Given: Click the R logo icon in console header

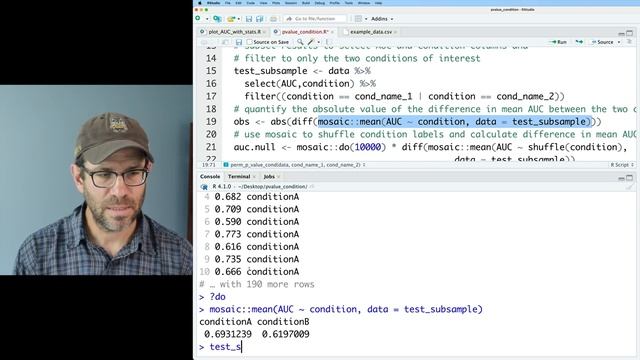Looking at the screenshot, I should click(204, 187).
